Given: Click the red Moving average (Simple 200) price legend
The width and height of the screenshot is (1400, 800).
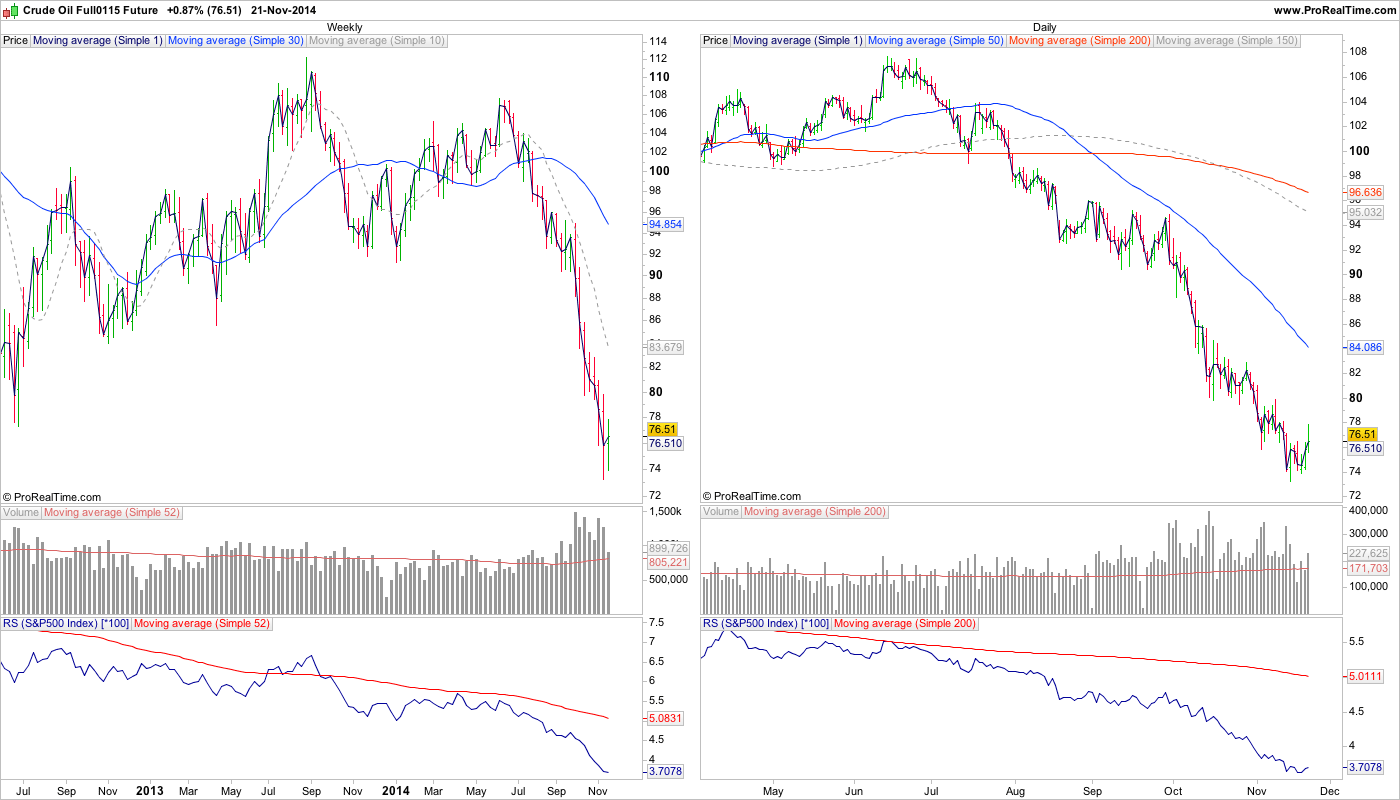Looking at the screenshot, I should pyautogui.click(x=1080, y=41).
